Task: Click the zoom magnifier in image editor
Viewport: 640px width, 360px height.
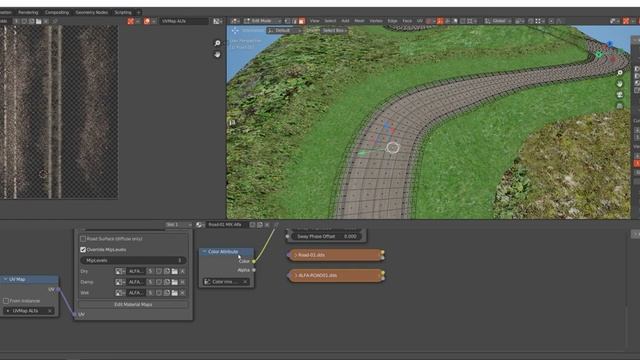Action: 218,43
